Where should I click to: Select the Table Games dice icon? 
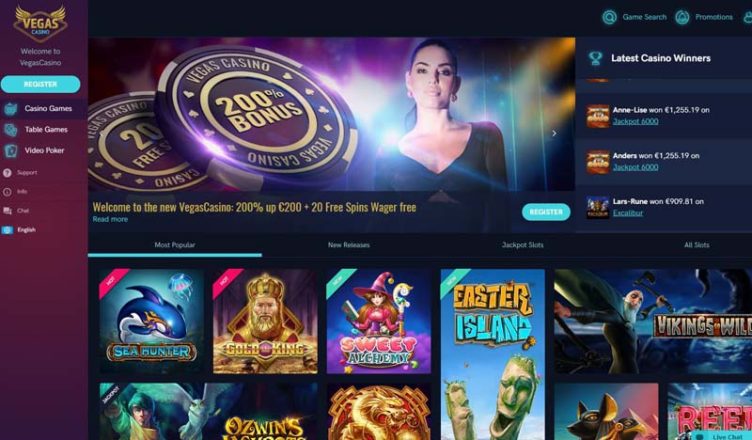pyautogui.click(x=10, y=130)
